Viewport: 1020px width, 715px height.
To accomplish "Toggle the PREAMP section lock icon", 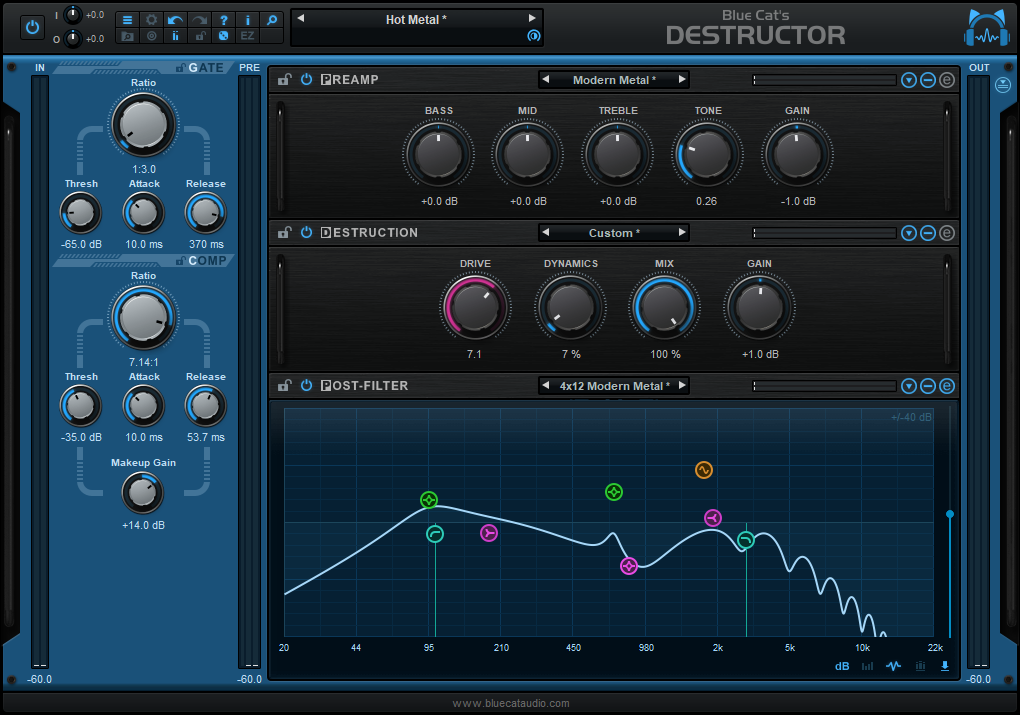I will 284,79.
